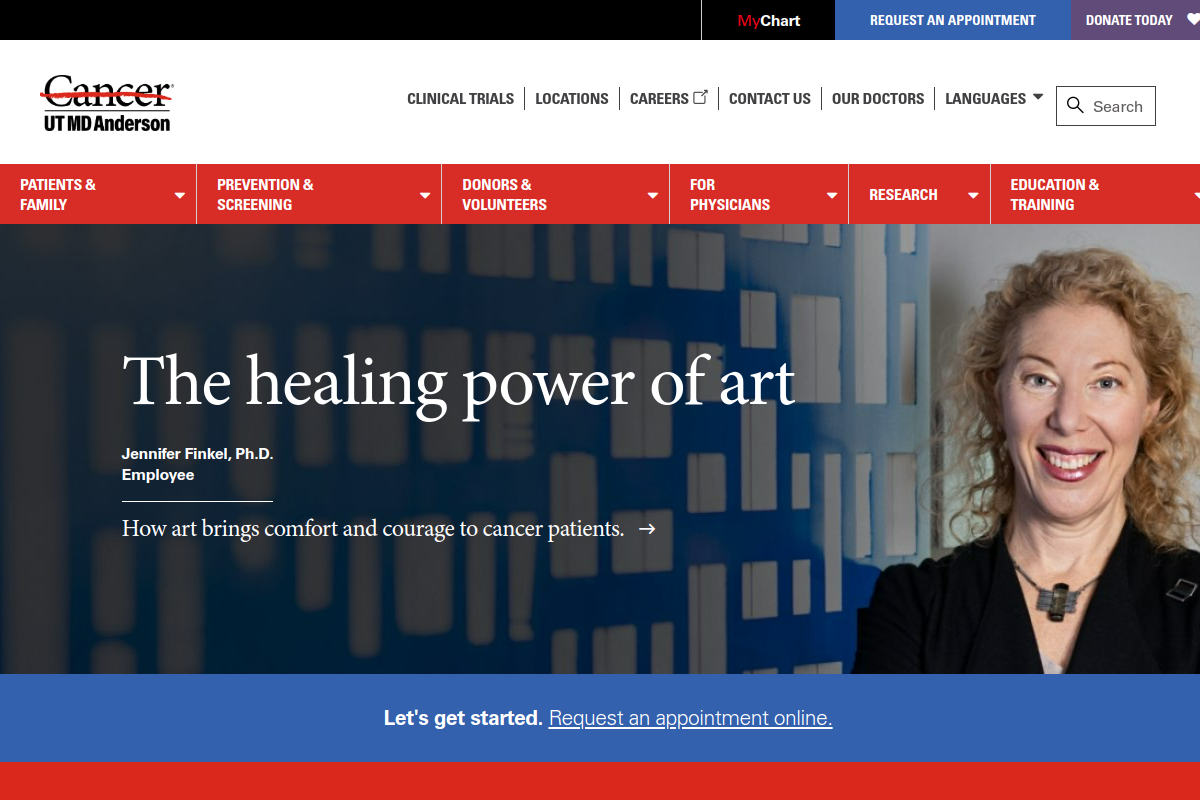Open the Donors & Volunteers dropdown
Image resolution: width=1200 pixels, height=800 pixels.
[x=555, y=194]
